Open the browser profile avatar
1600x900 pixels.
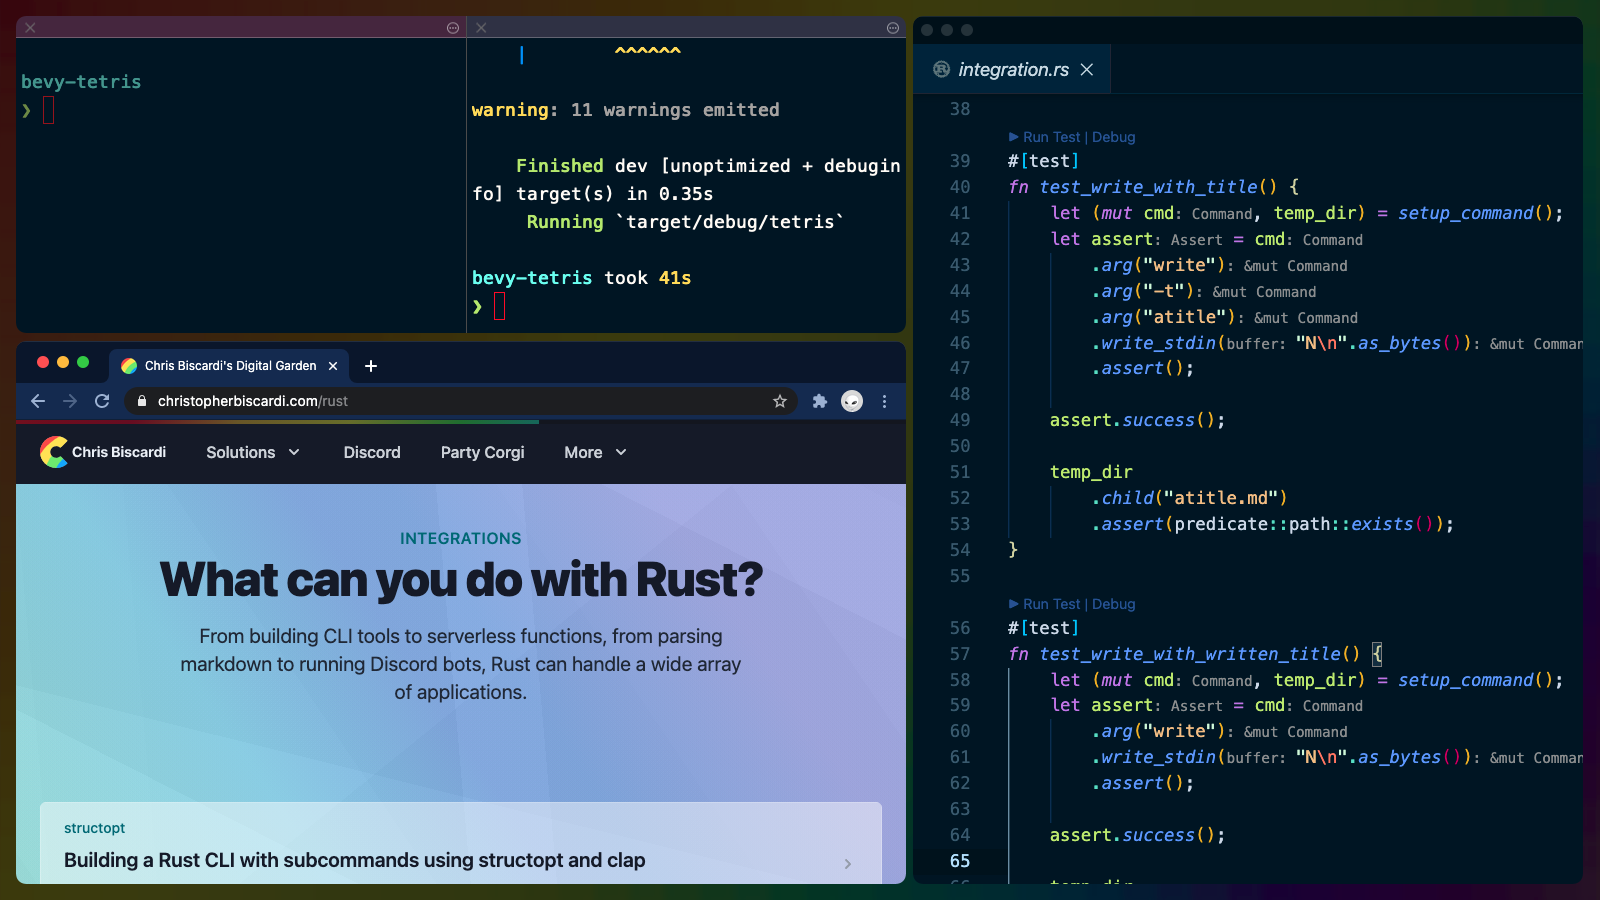pyautogui.click(x=852, y=401)
